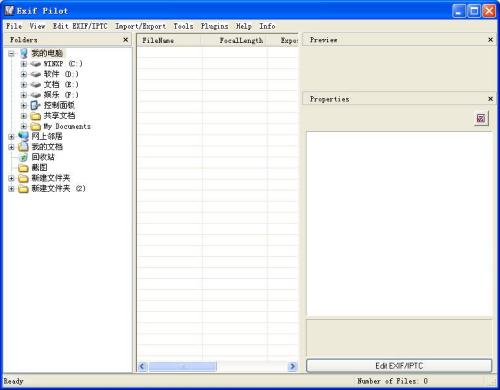Viewport: 500px width, 390px height.
Task: Select the 娱乐 (F:) drive icon
Action: click(x=36, y=95)
